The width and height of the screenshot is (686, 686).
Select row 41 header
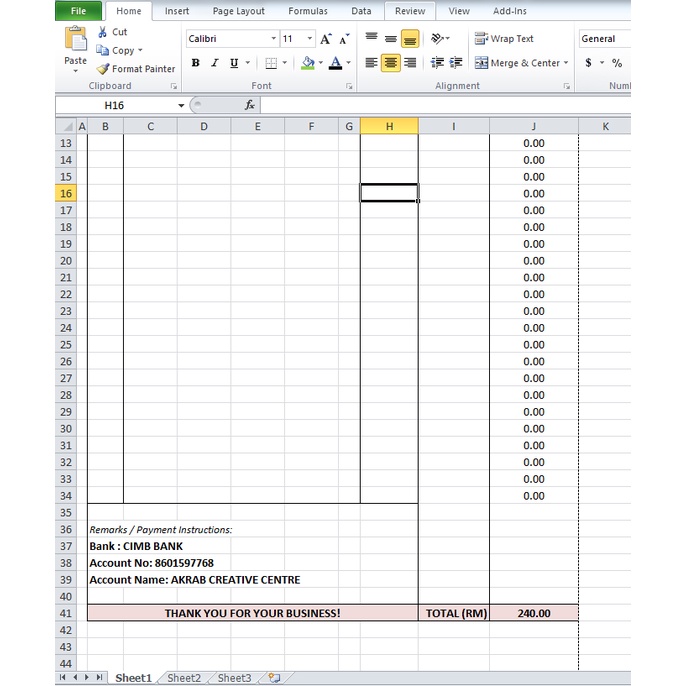[x=66, y=613]
